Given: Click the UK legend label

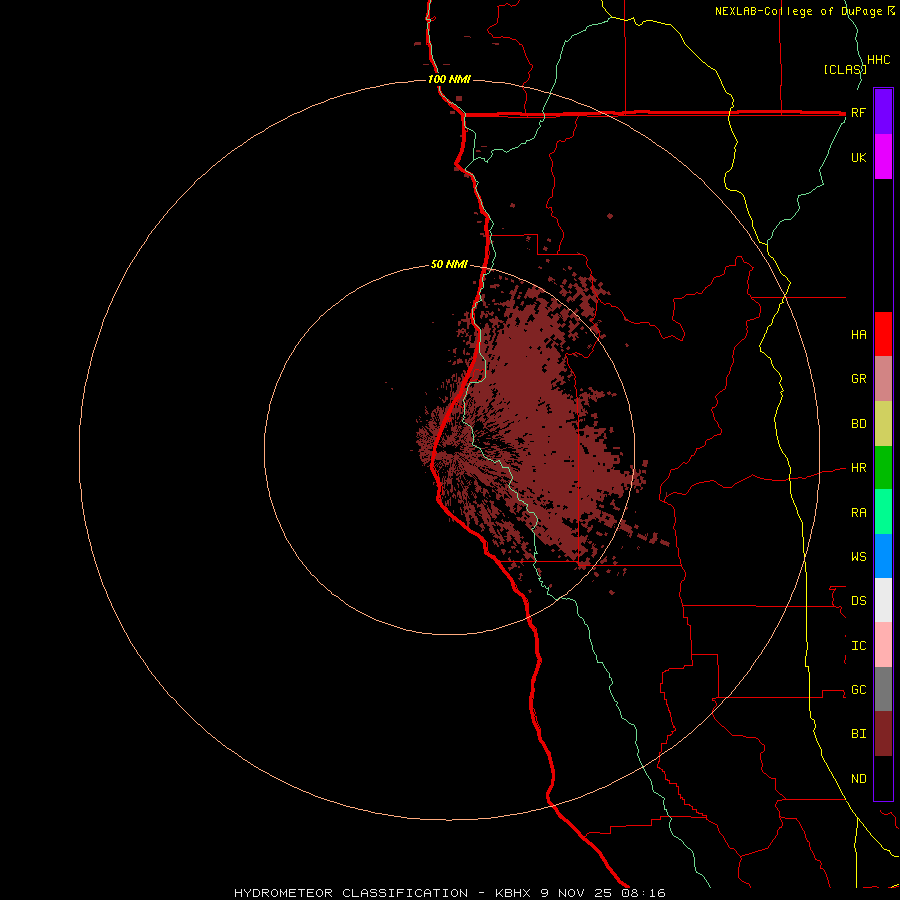Looking at the screenshot, I should (x=858, y=157).
